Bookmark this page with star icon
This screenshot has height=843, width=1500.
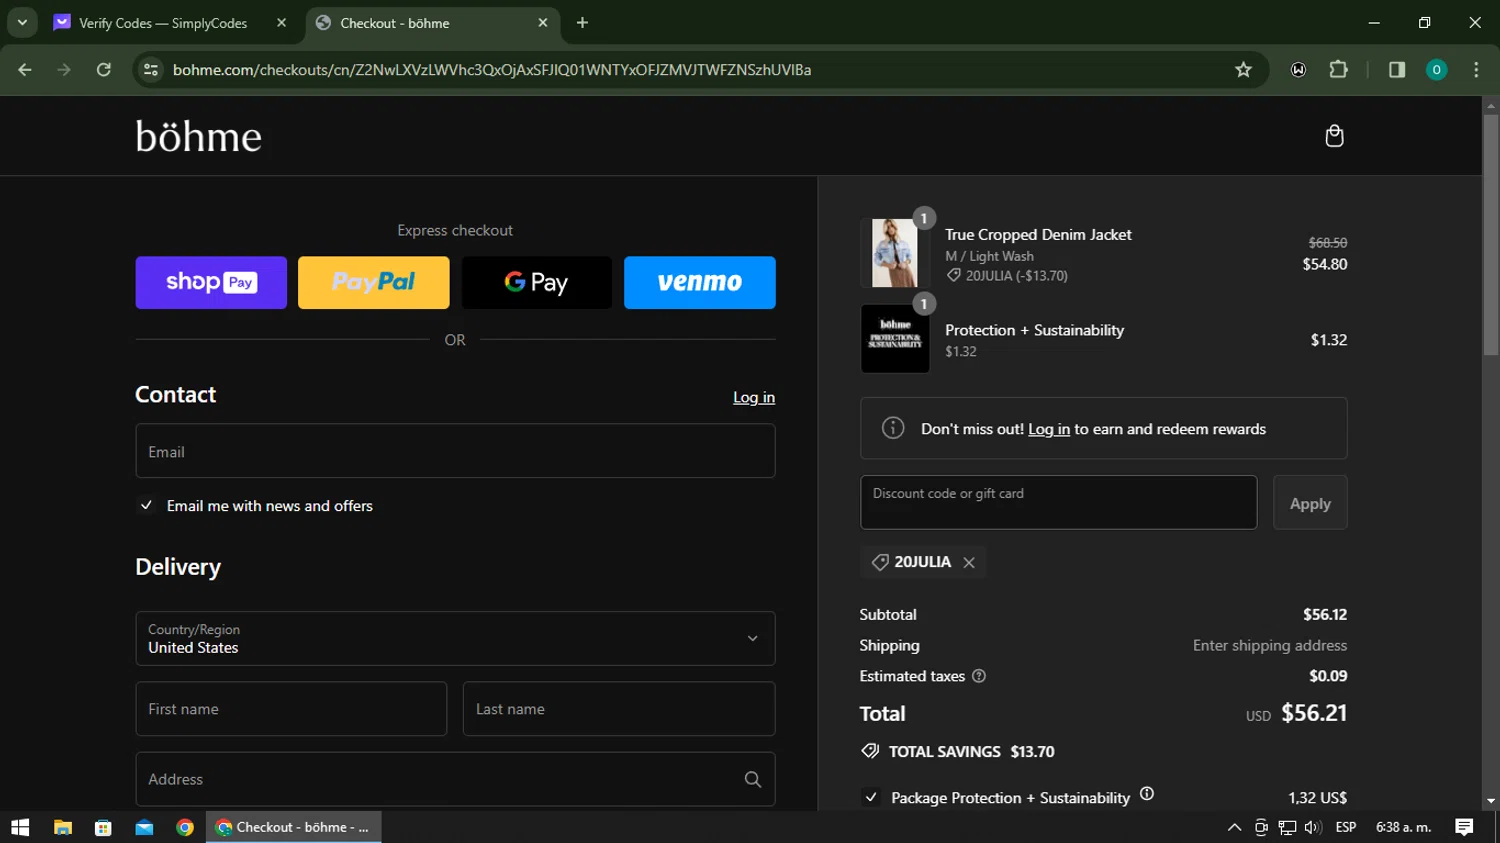pyautogui.click(x=1243, y=70)
